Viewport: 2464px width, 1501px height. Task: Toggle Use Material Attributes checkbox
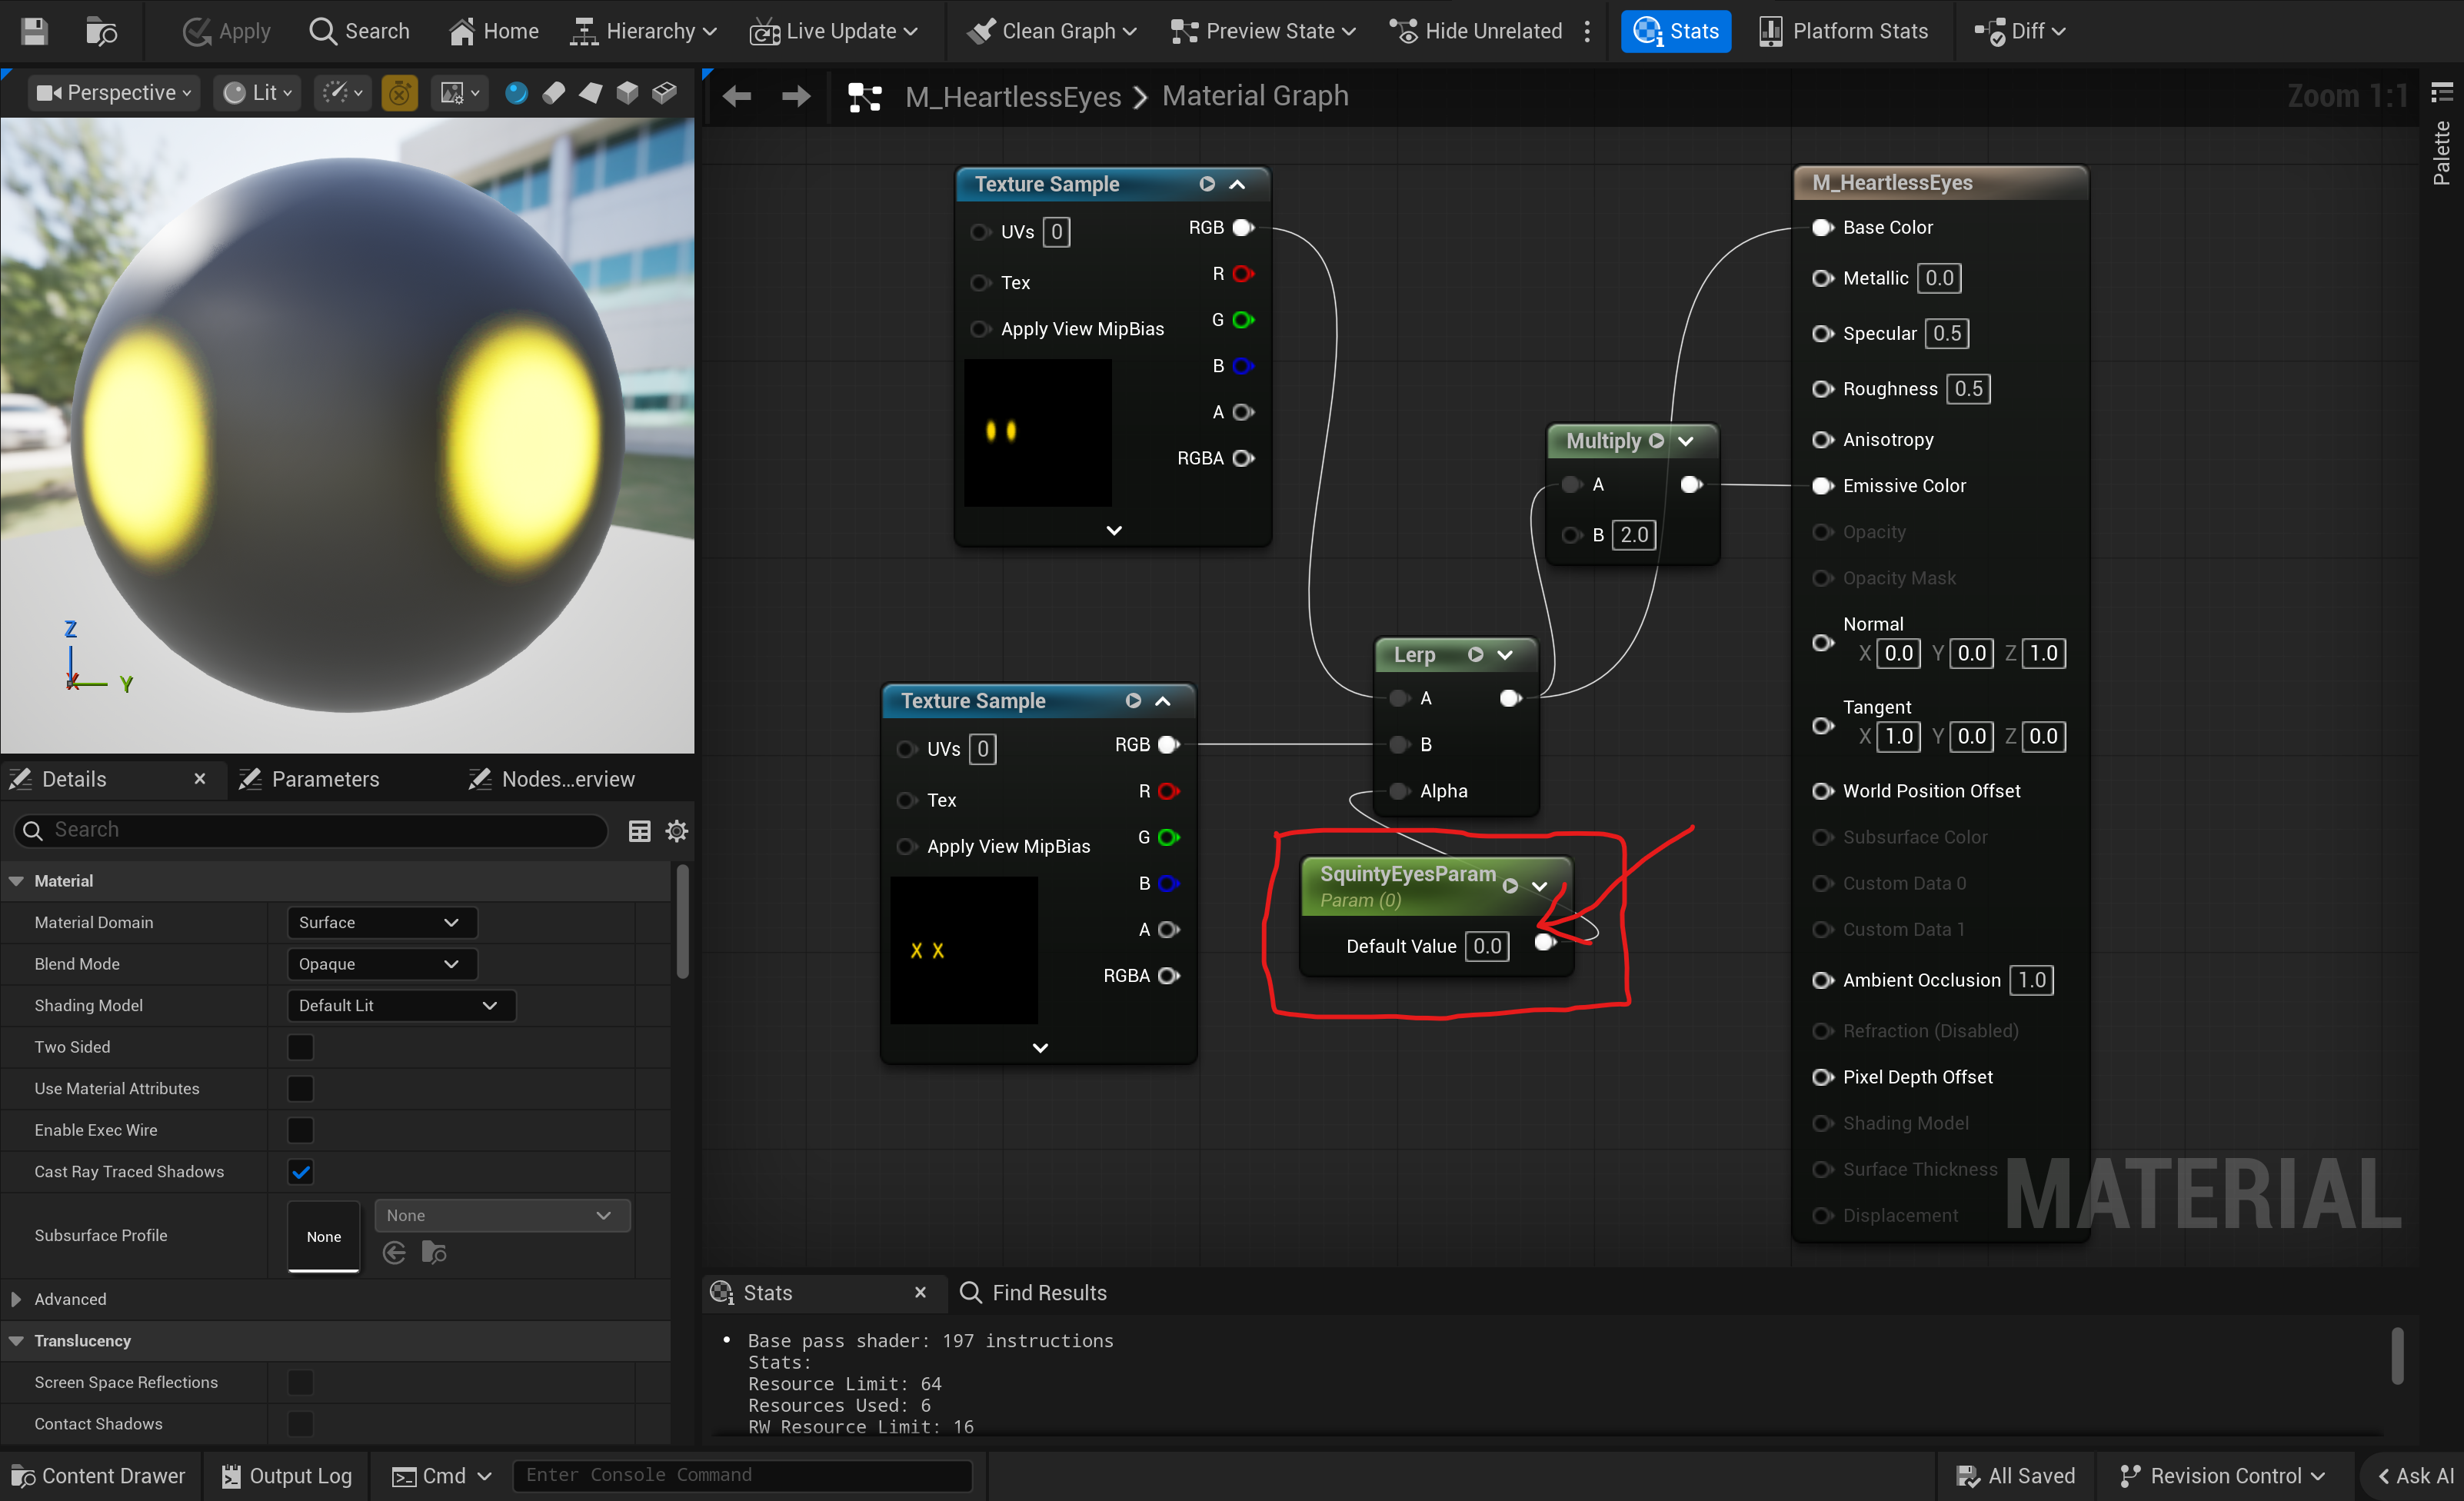(300, 1088)
